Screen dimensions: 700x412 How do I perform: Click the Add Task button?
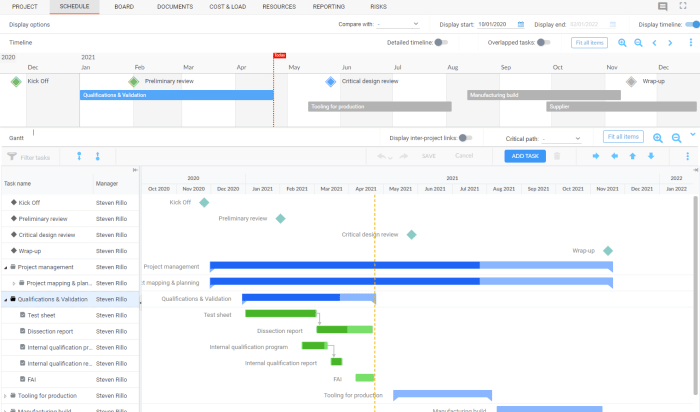tap(524, 156)
